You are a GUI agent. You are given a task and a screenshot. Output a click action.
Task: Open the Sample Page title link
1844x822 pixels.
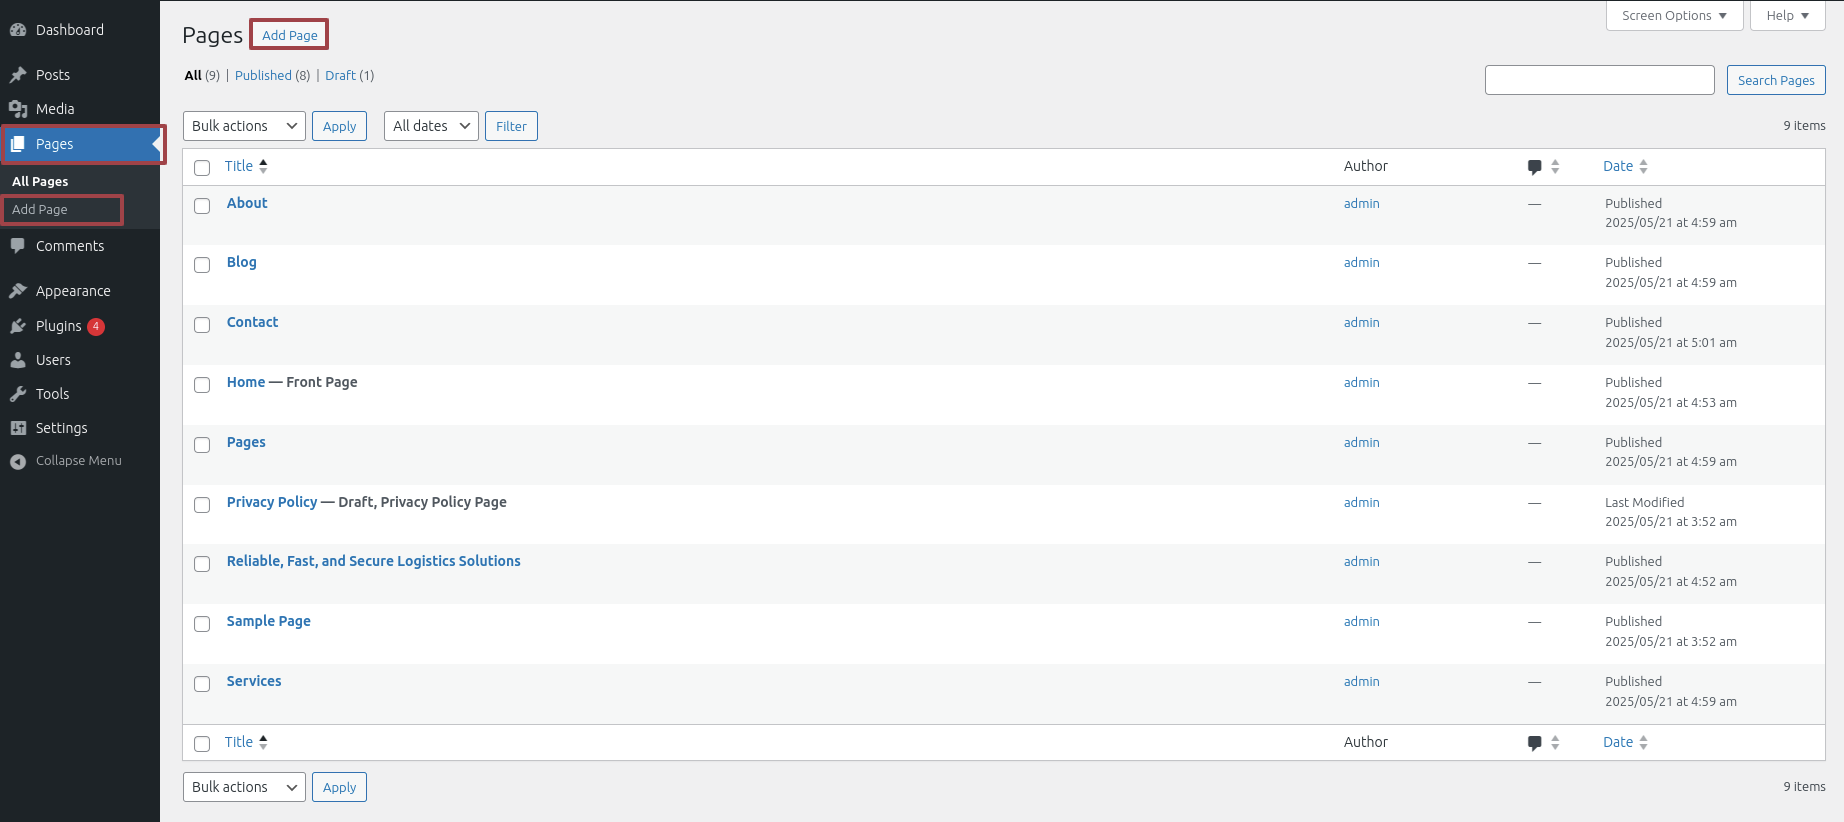(268, 621)
